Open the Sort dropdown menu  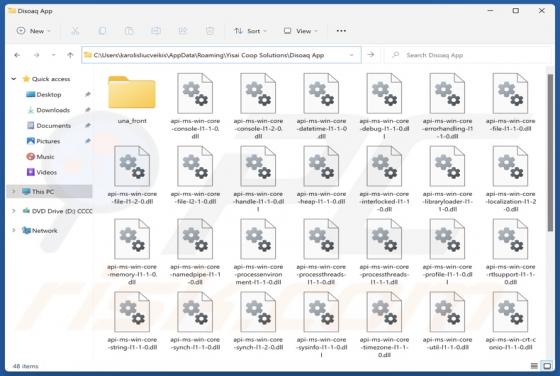pos(251,31)
